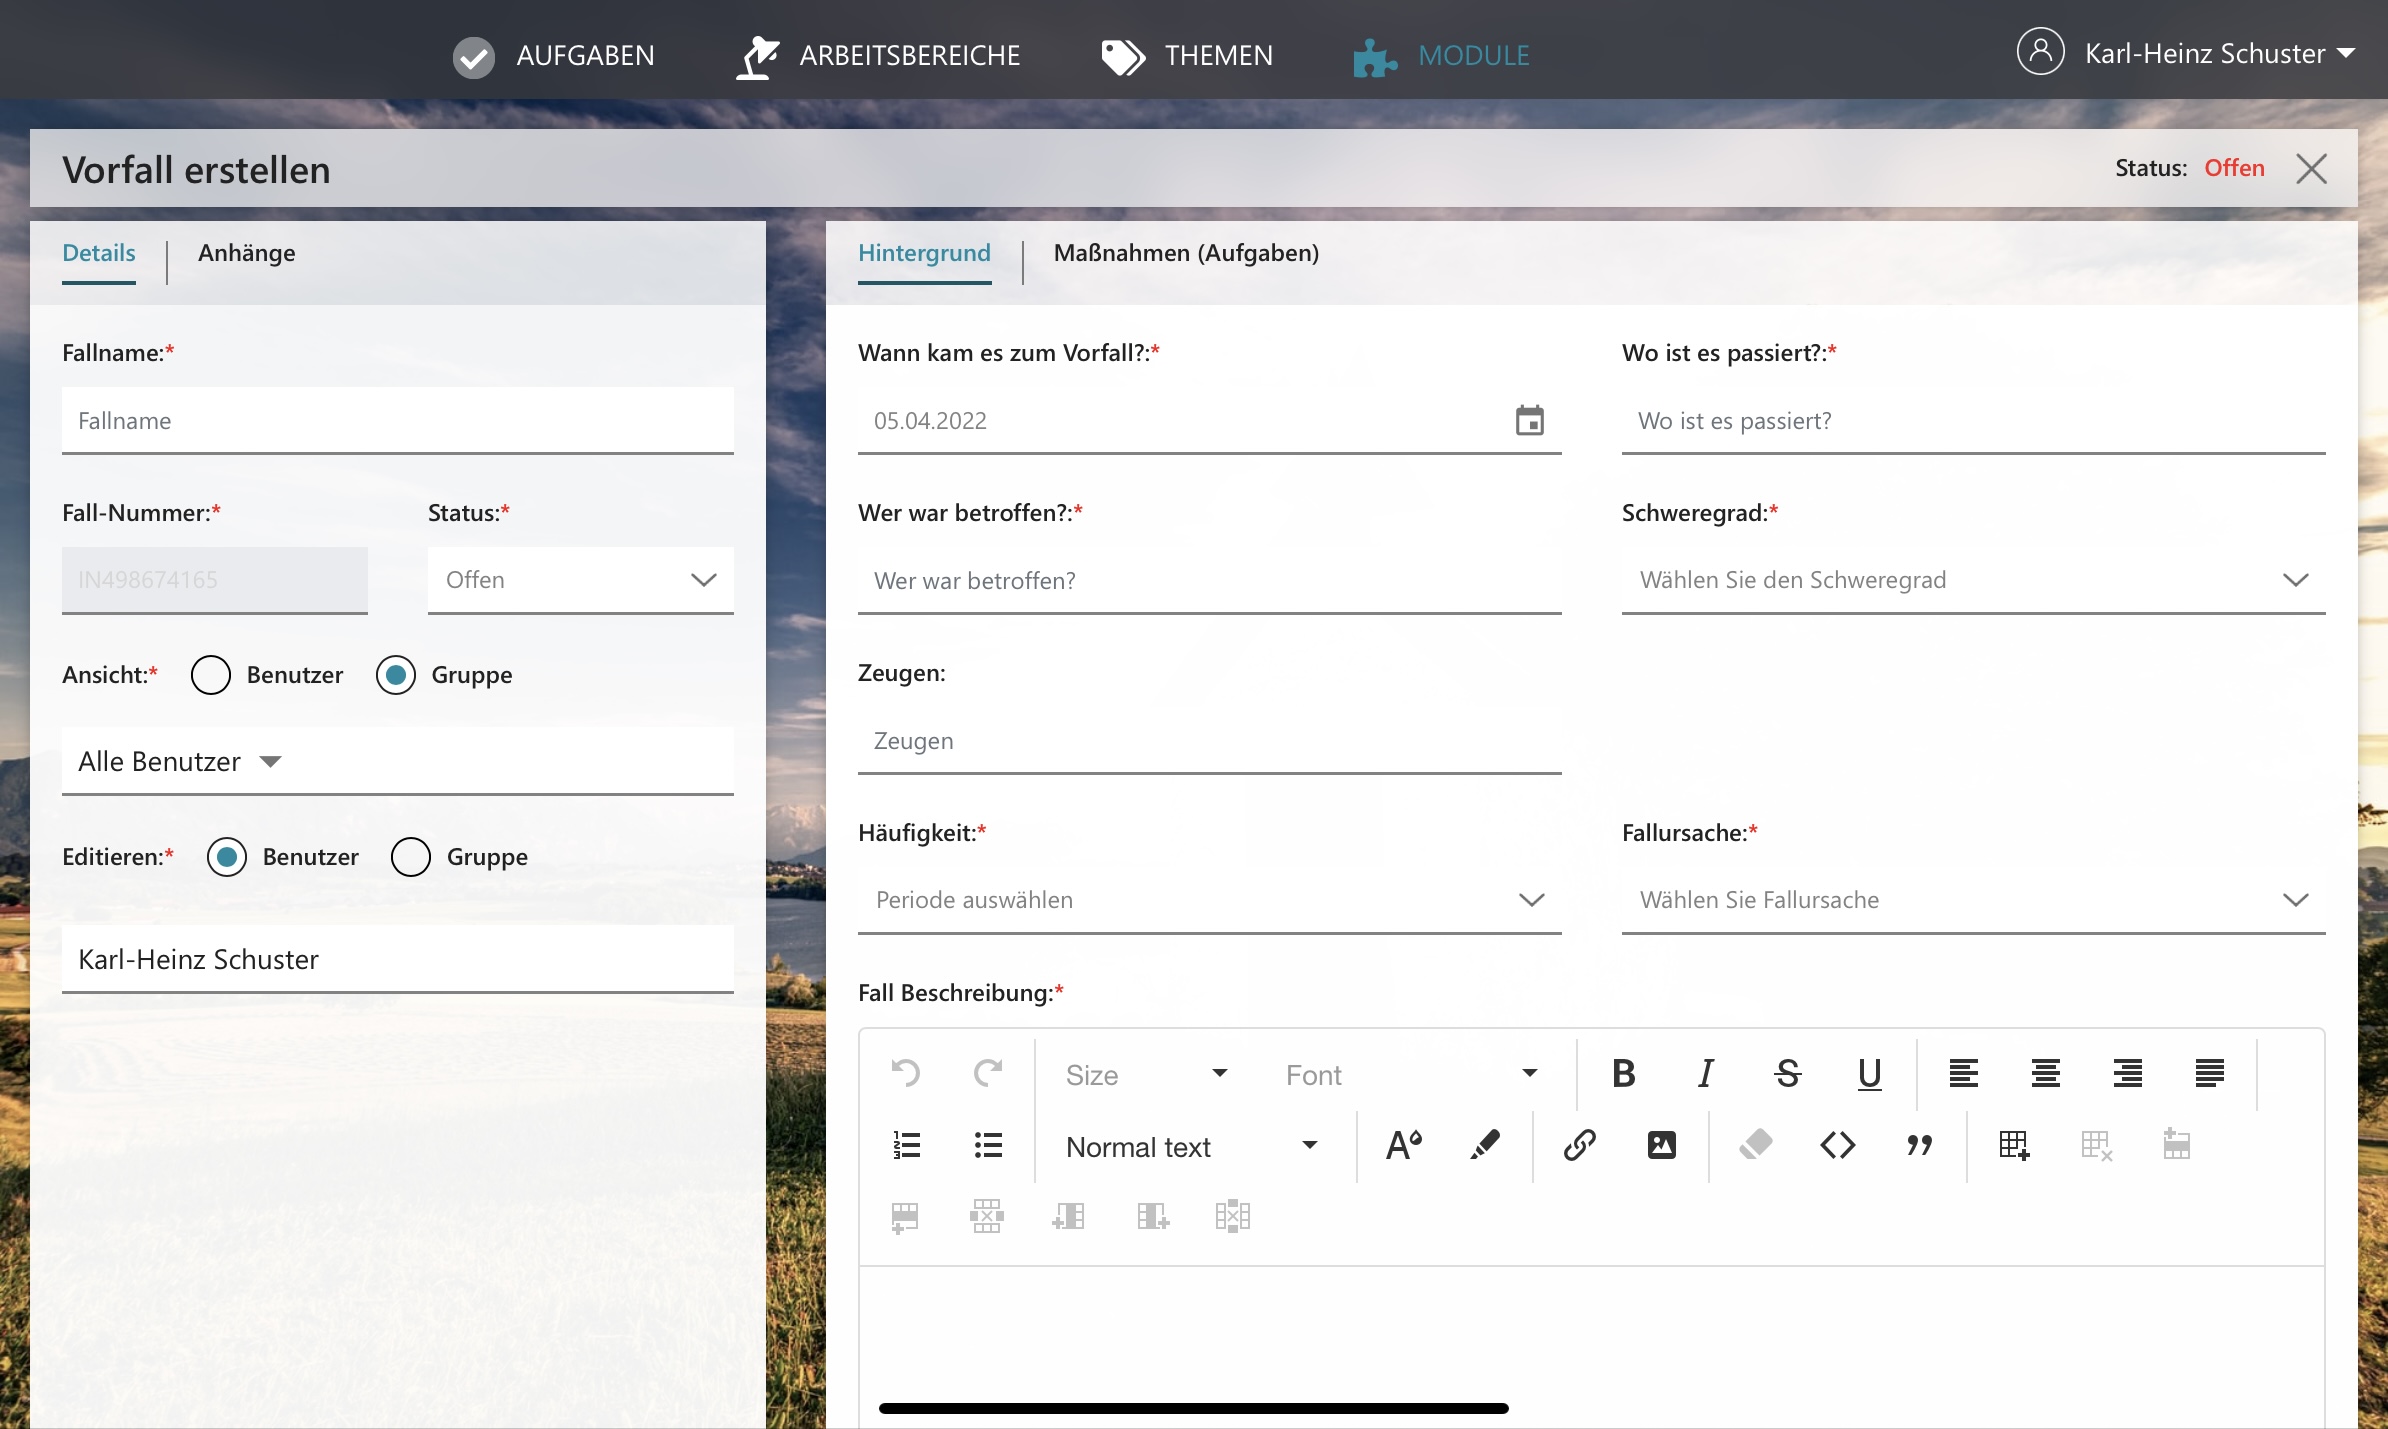The height and width of the screenshot is (1429, 2388).
Task: Toggle italic text formatting
Action: [1705, 1074]
